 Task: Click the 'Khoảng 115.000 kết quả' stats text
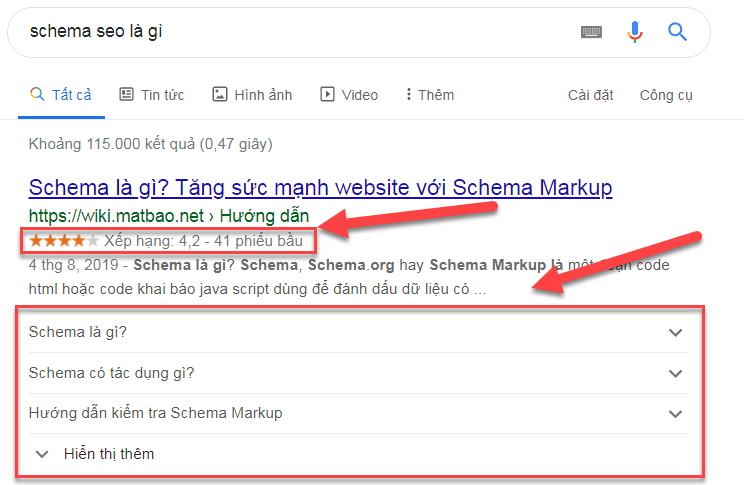click(x=150, y=144)
